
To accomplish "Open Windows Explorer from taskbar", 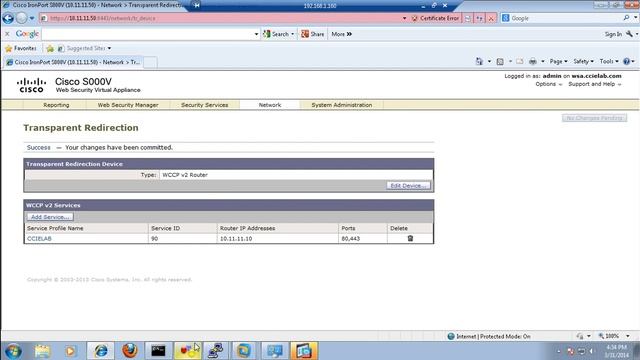I will tap(42, 351).
